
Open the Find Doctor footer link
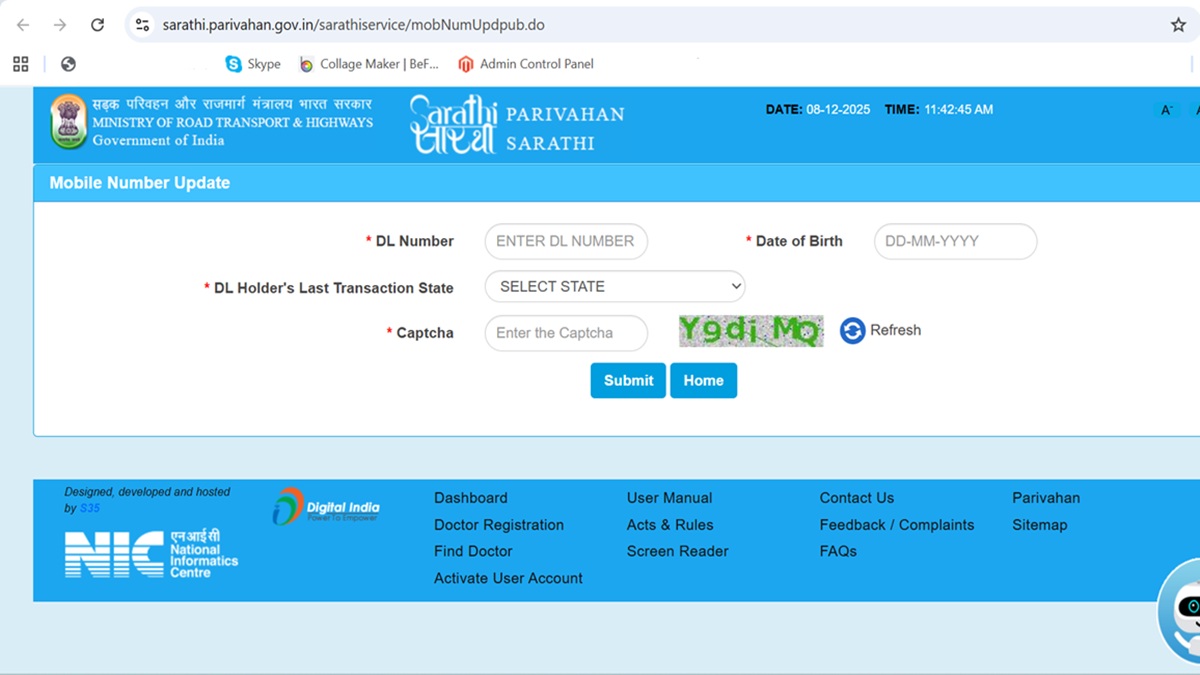pos(473,551)
